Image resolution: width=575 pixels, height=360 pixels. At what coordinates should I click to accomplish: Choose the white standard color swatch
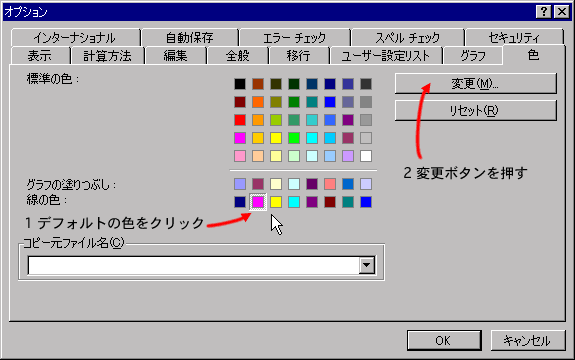click(x=366, y=156)
